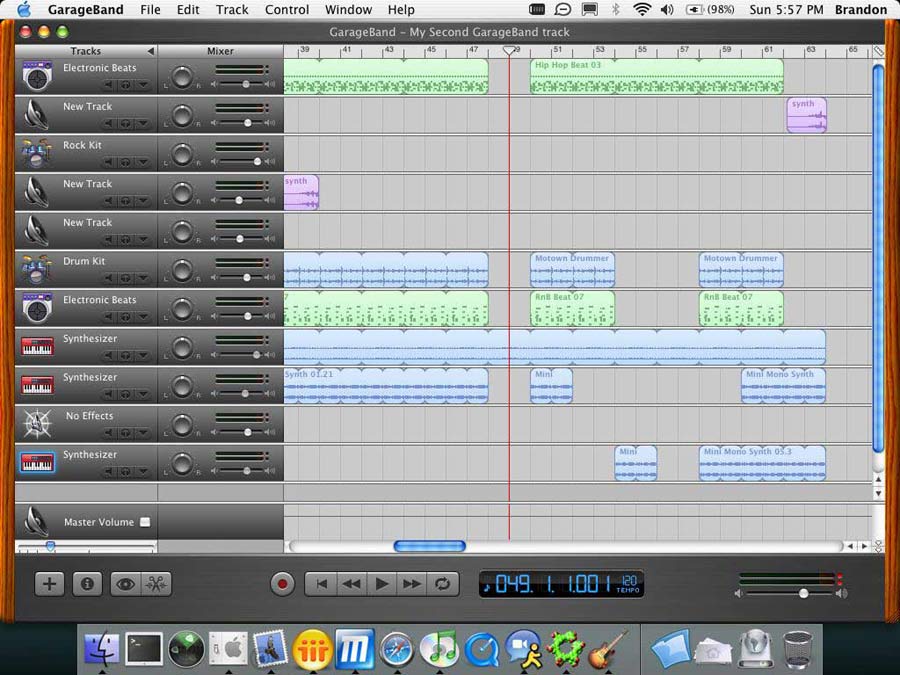The image size is (900, 675).
Task: Click the vertical scroll down arrow
Action: 878,493
